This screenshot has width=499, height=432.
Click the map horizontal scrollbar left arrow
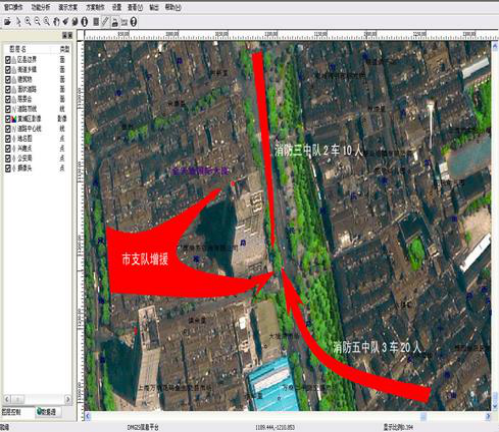(88, 416)
